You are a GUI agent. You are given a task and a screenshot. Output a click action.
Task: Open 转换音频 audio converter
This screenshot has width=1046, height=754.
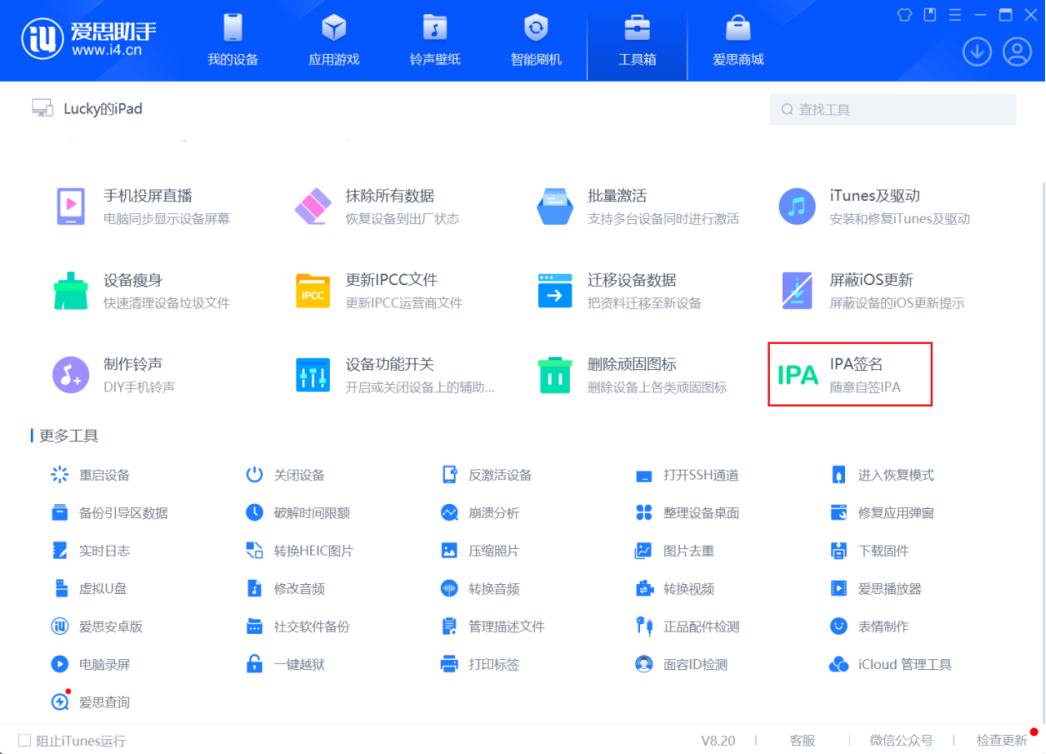[480, 589]
